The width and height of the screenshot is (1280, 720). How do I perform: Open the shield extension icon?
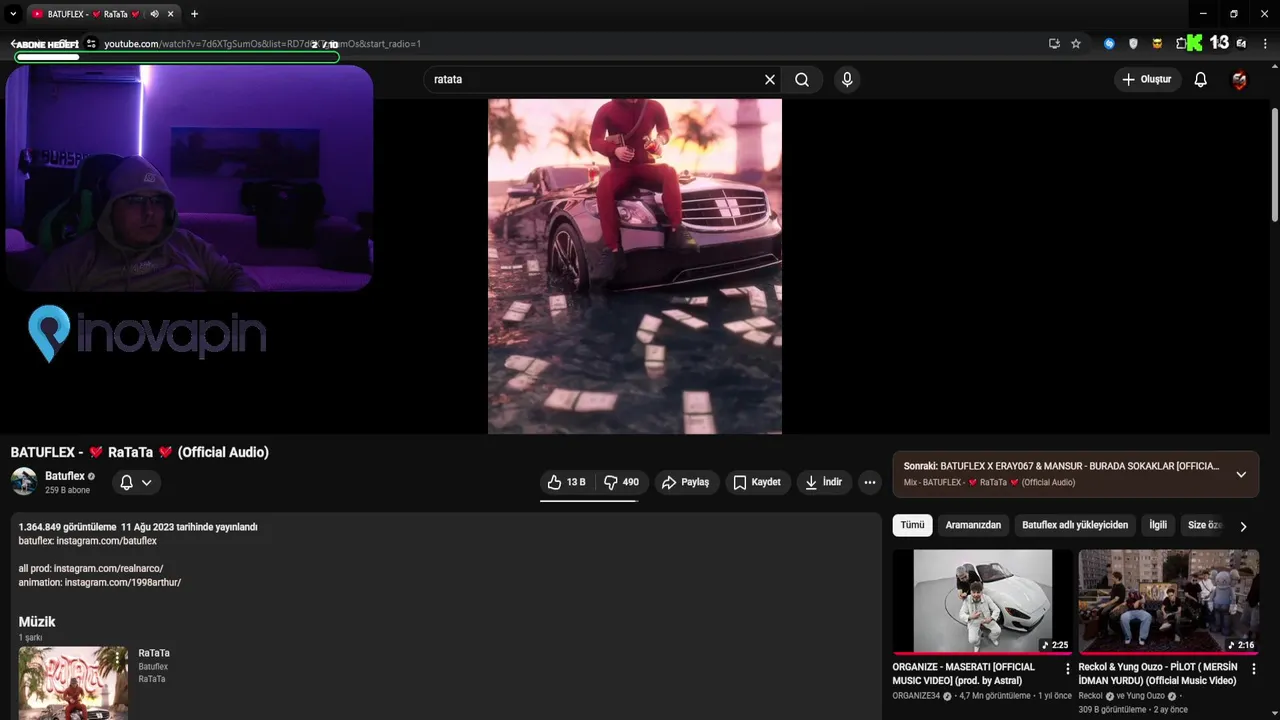coord(1133,44)
